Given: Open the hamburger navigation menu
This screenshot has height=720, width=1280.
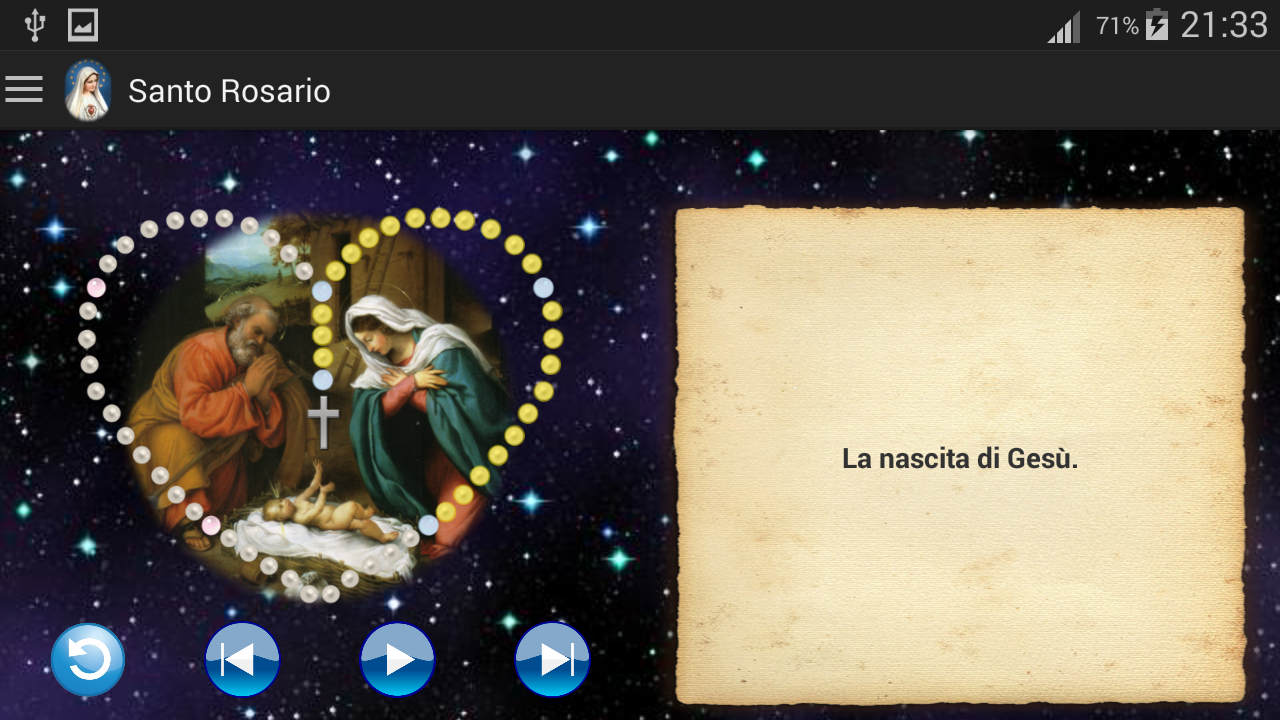Looking at the screenshot, I should (x=24, y=90).
